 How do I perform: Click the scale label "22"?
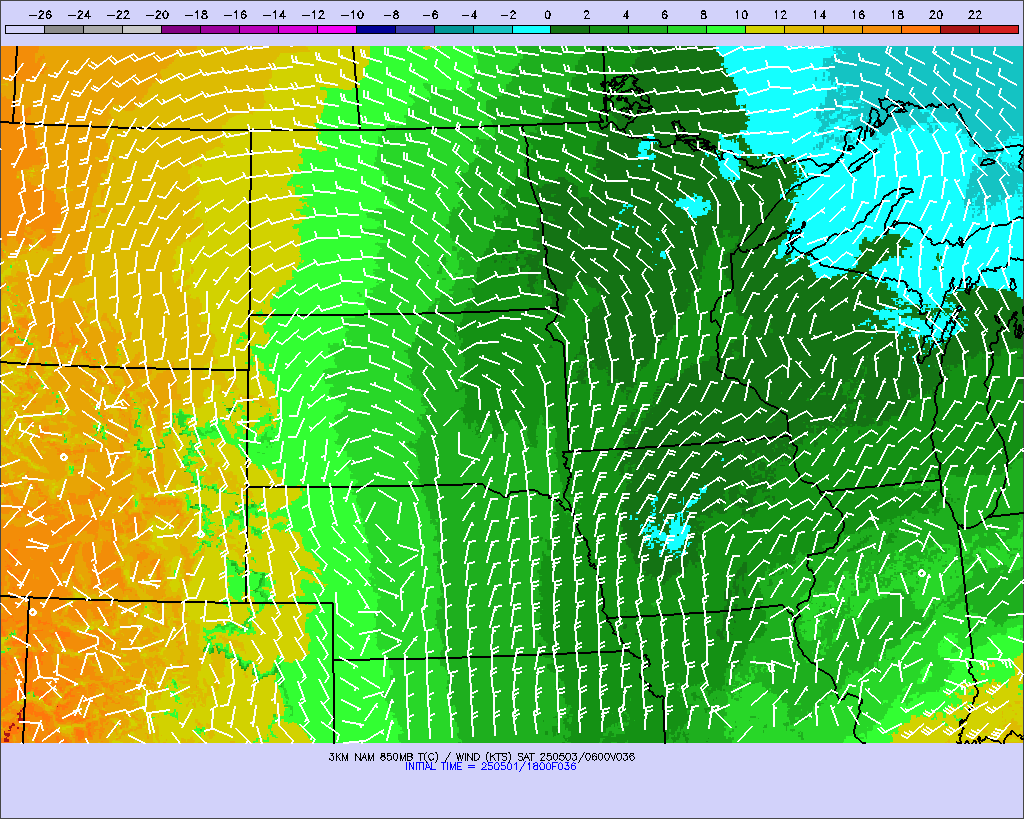(975, 15)
